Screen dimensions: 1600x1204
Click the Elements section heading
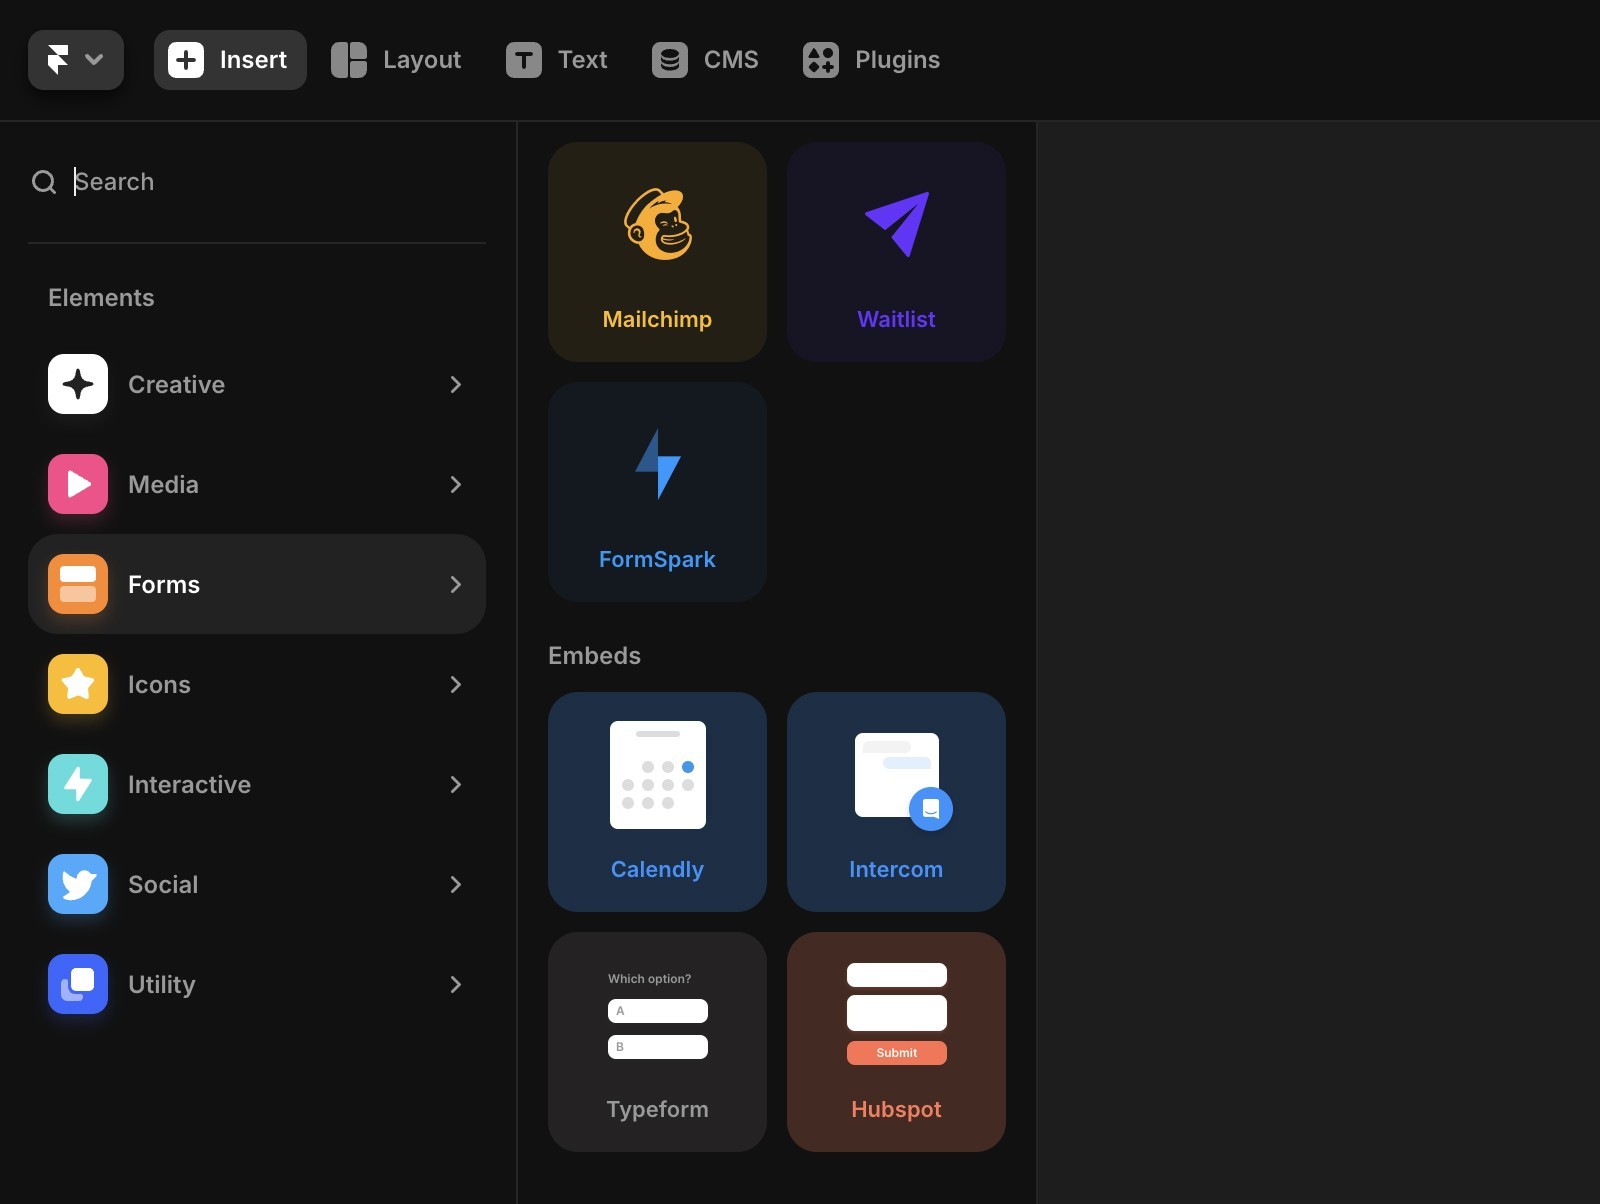[x=101, y=297]
